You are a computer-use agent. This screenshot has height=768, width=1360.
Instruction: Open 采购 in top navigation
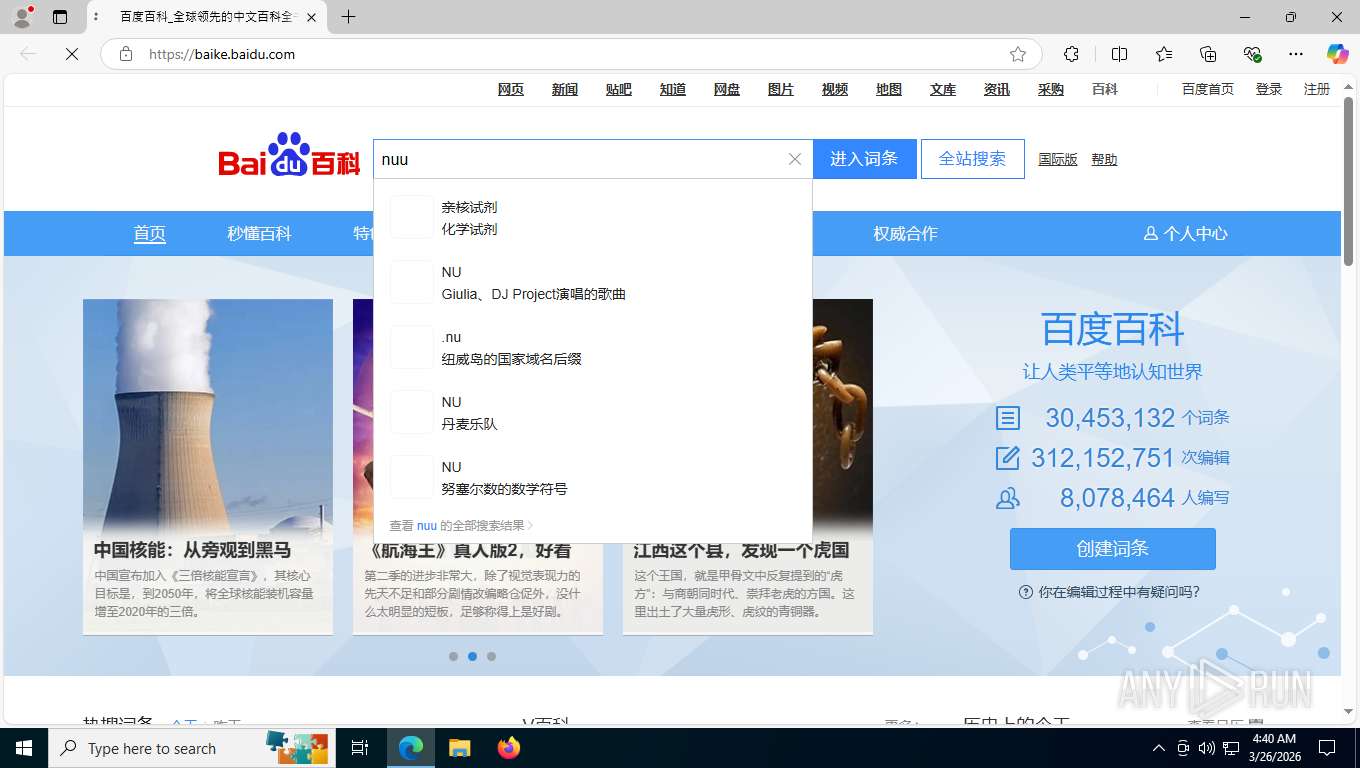(x=1051, y=89)
